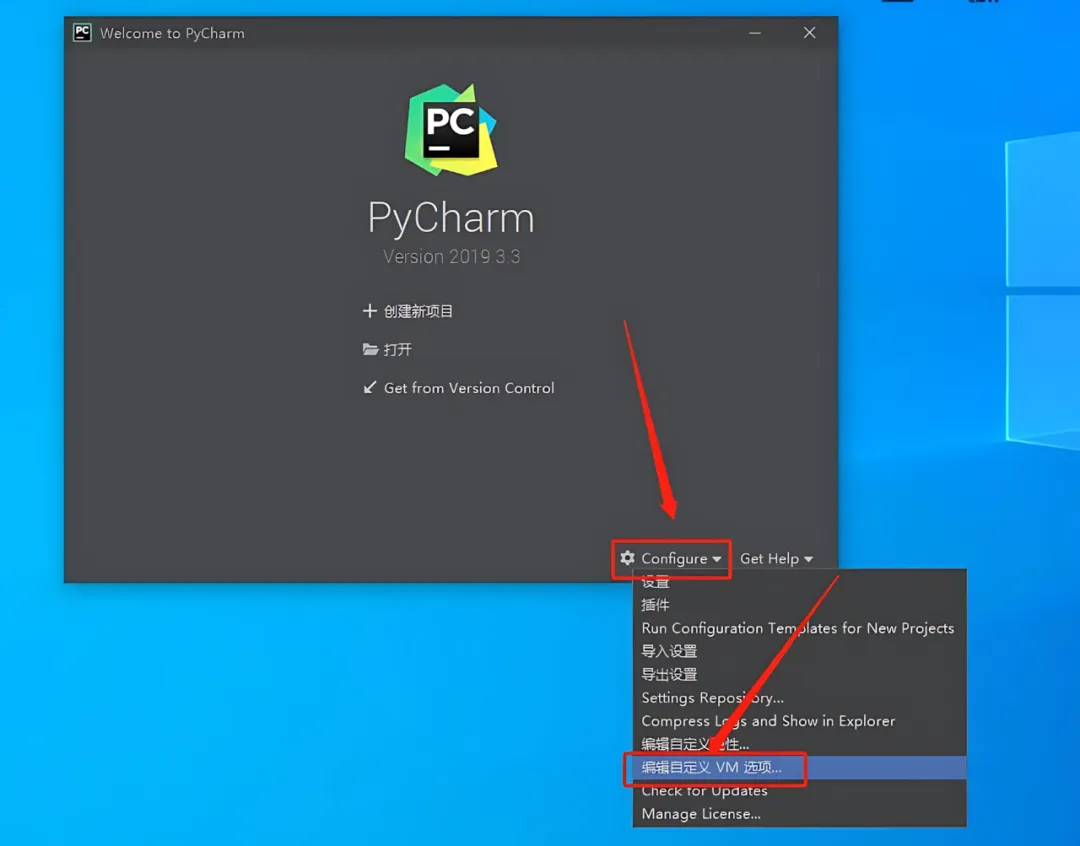1080x846 pixels.
Task: Close the Welcome to PyCharm window
Action: (809, 33)
